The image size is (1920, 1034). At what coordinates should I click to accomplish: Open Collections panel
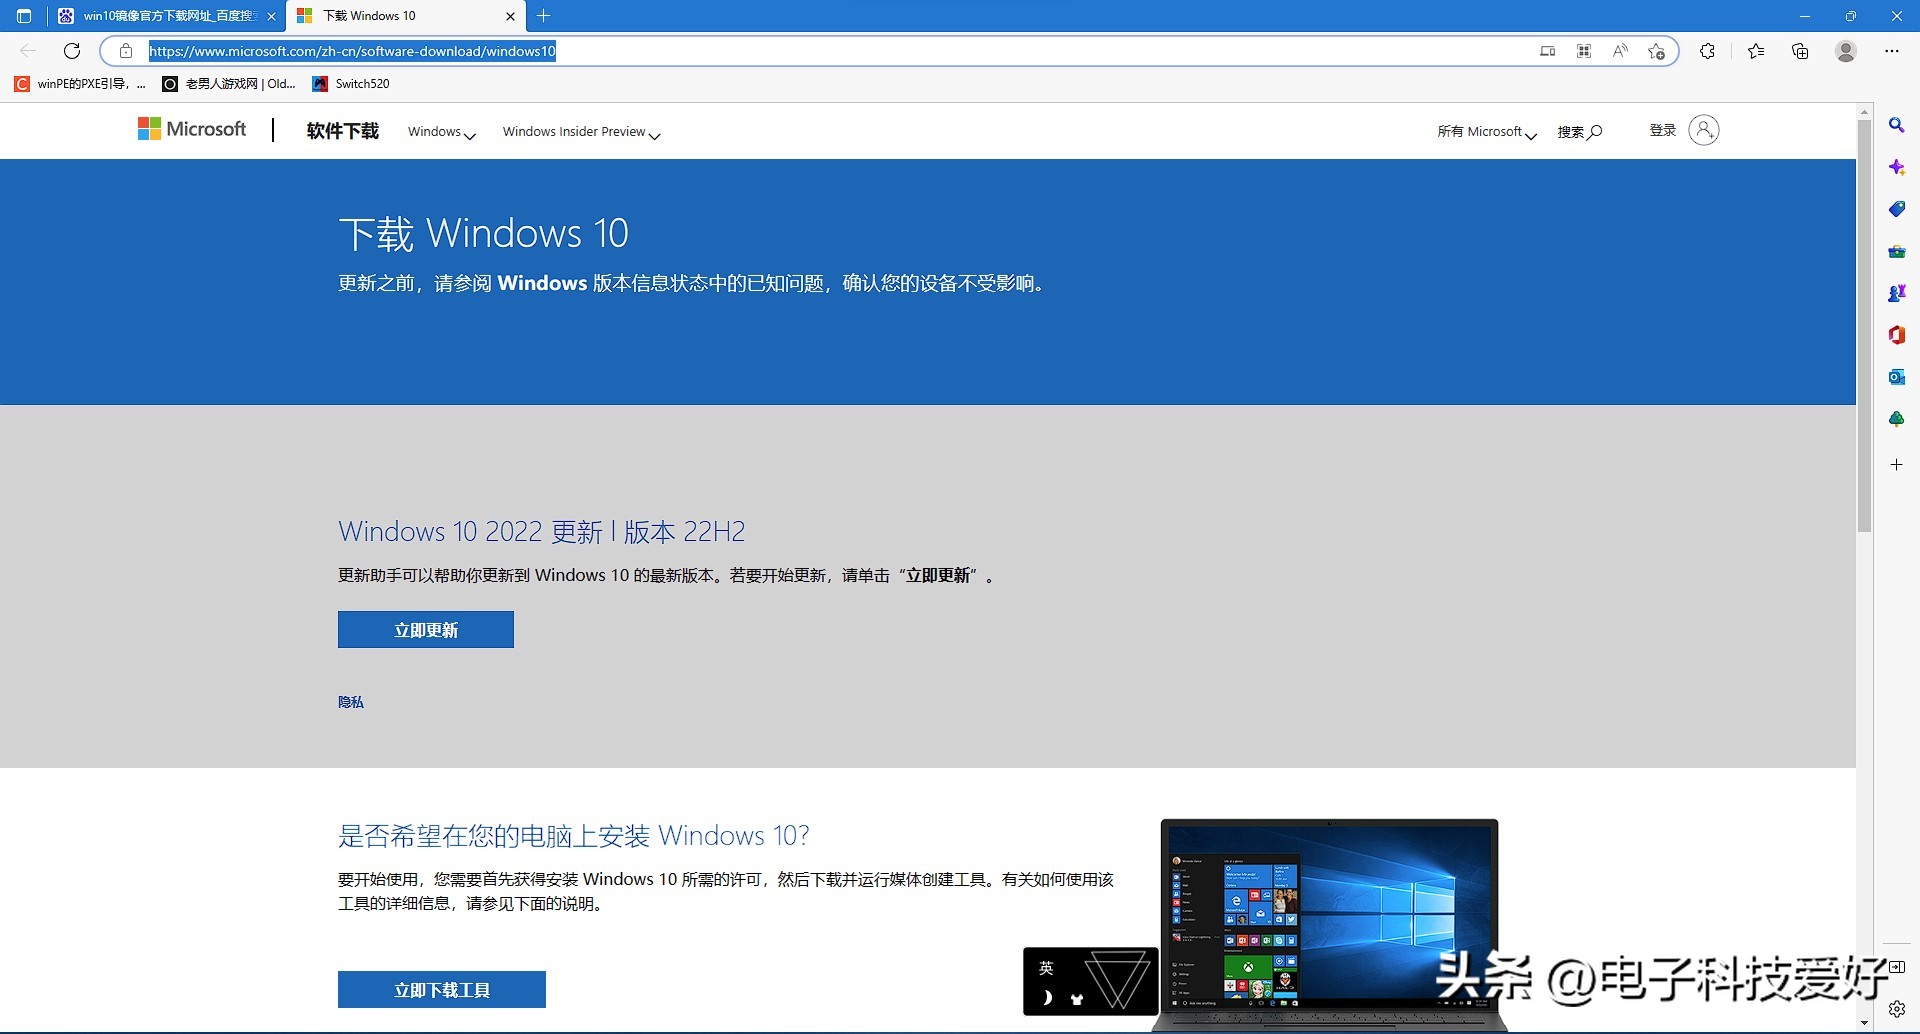click(1800, 51)
